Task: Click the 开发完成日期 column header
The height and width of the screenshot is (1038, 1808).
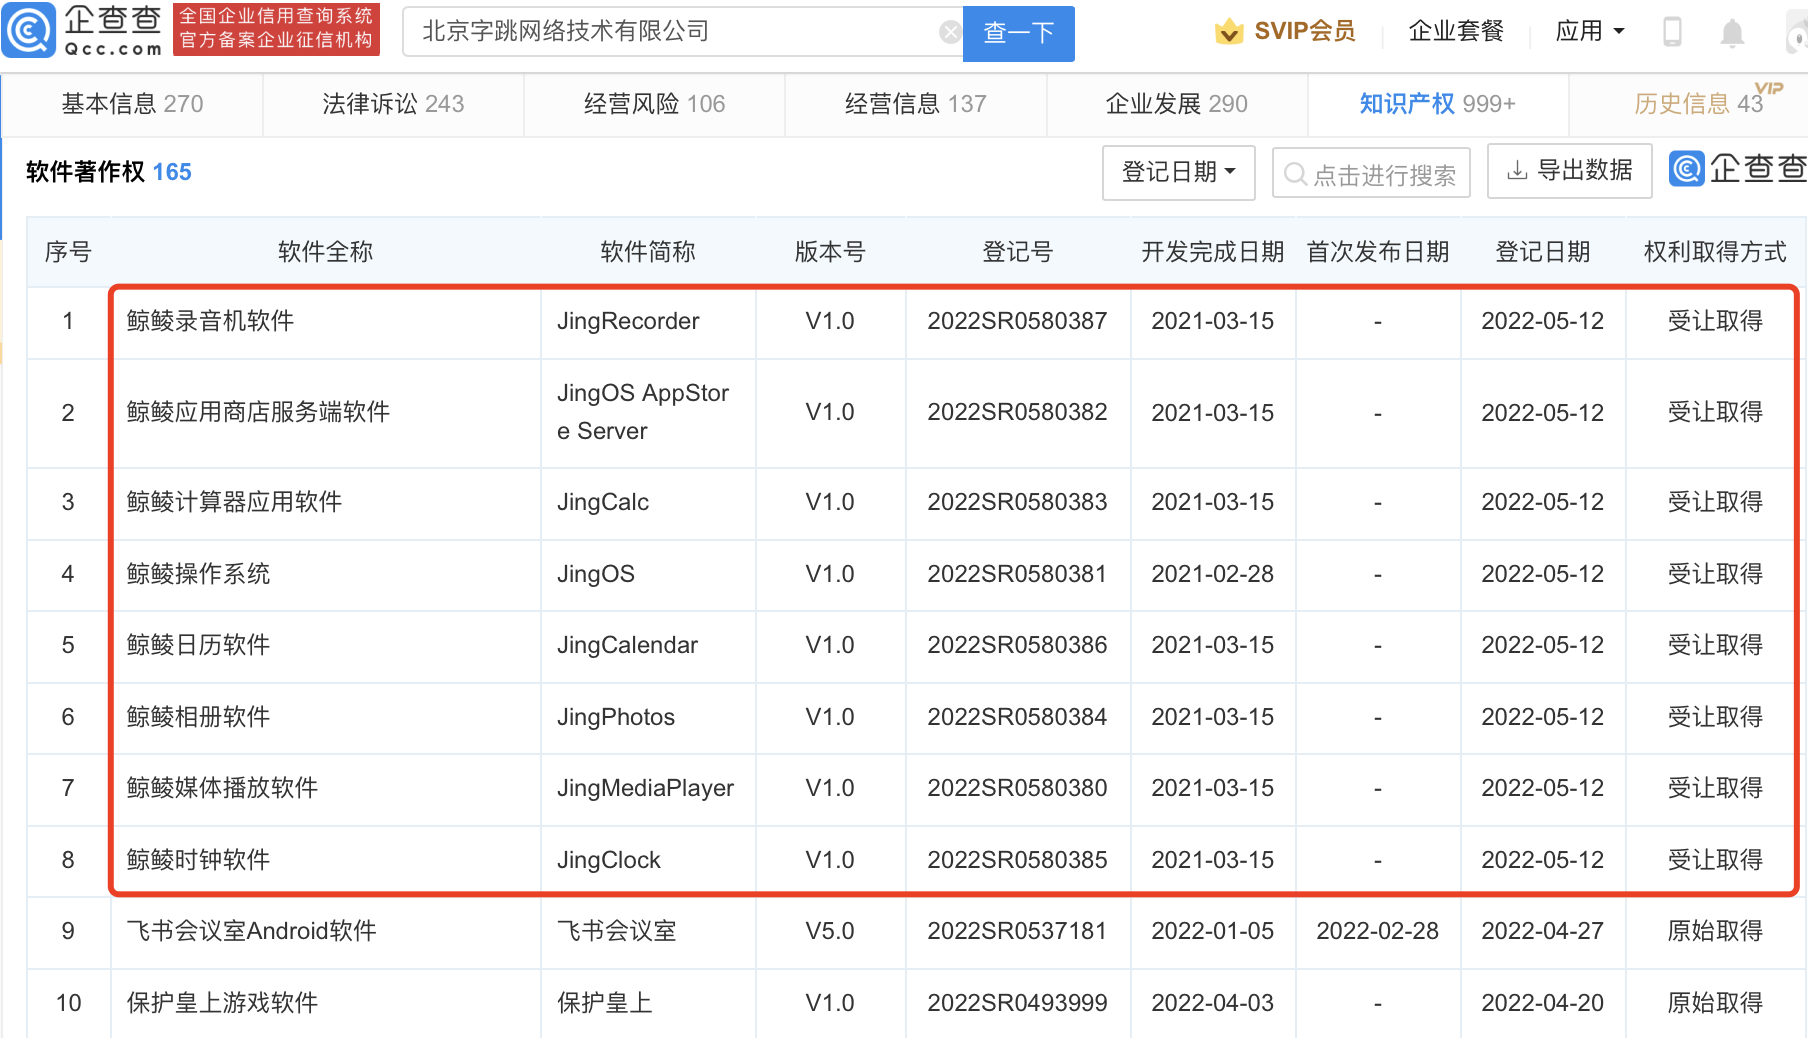Action: [x=1212, y=252]
